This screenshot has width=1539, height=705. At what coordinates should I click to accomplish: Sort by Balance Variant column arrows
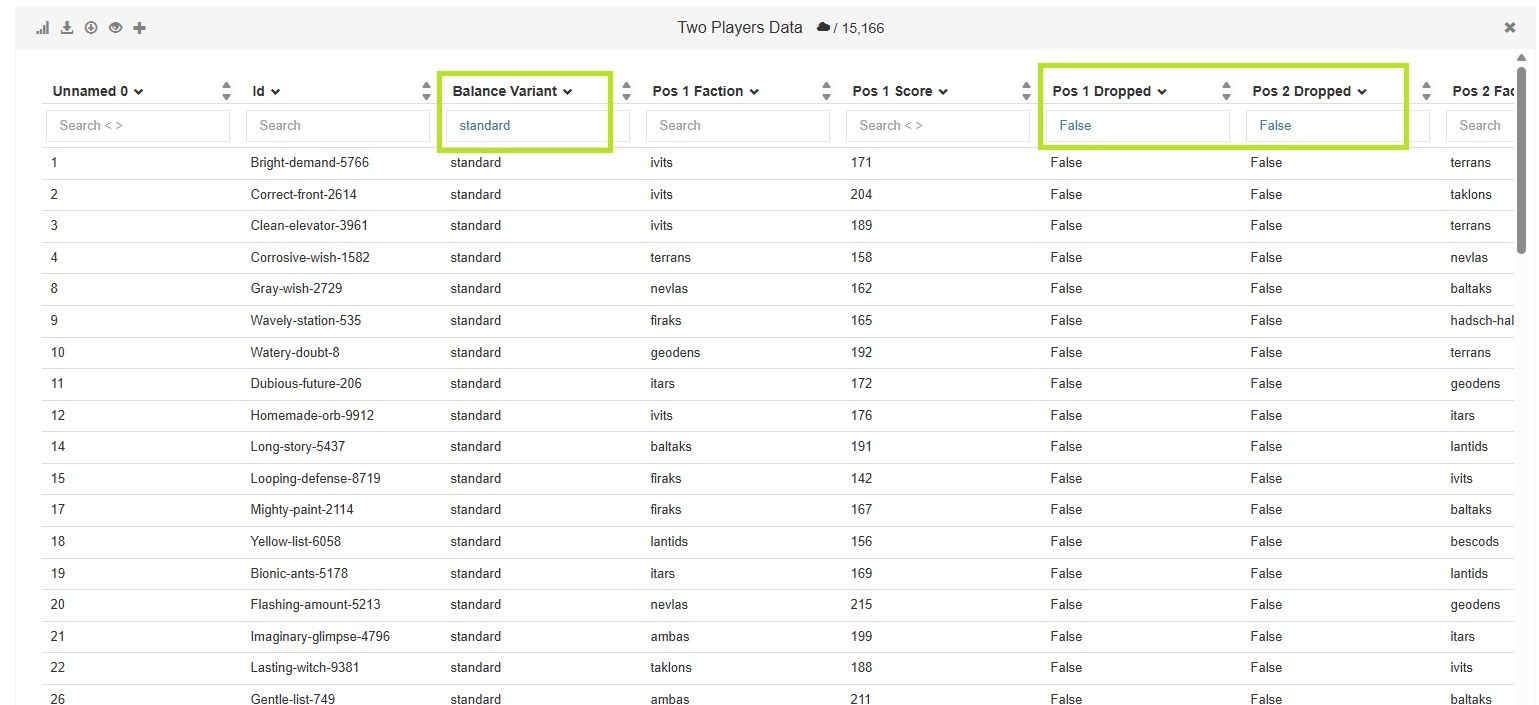click(x=627, y=91)
